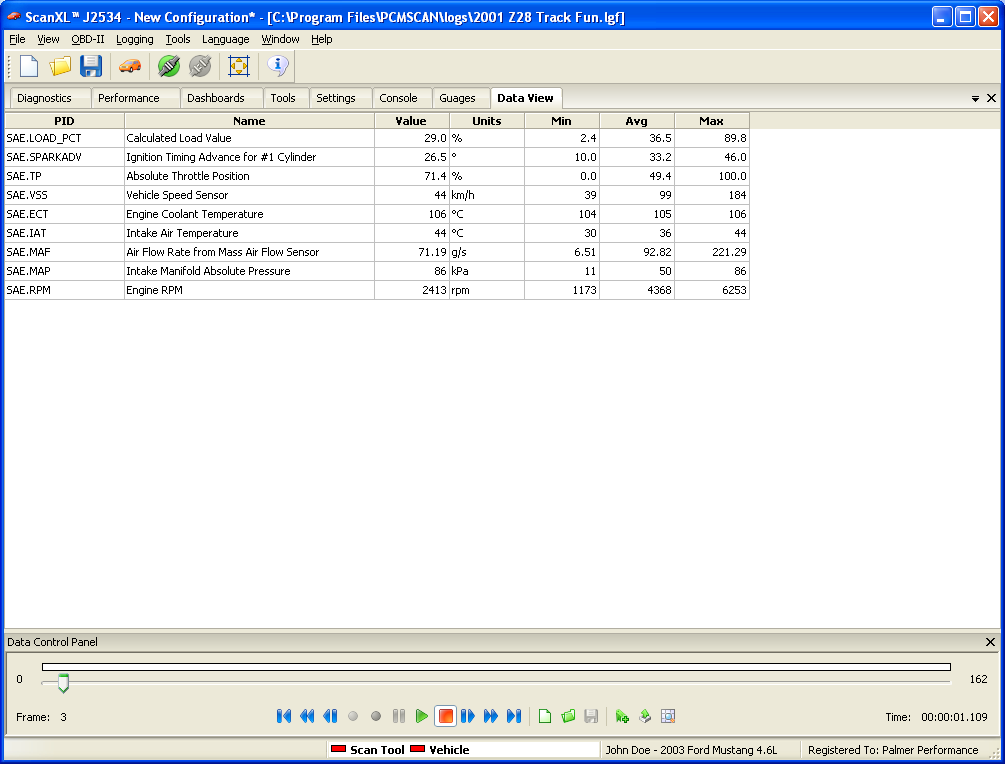Click the export icon with the green up arrow
The image size is (1005, 764).
(x=645, y=716)
